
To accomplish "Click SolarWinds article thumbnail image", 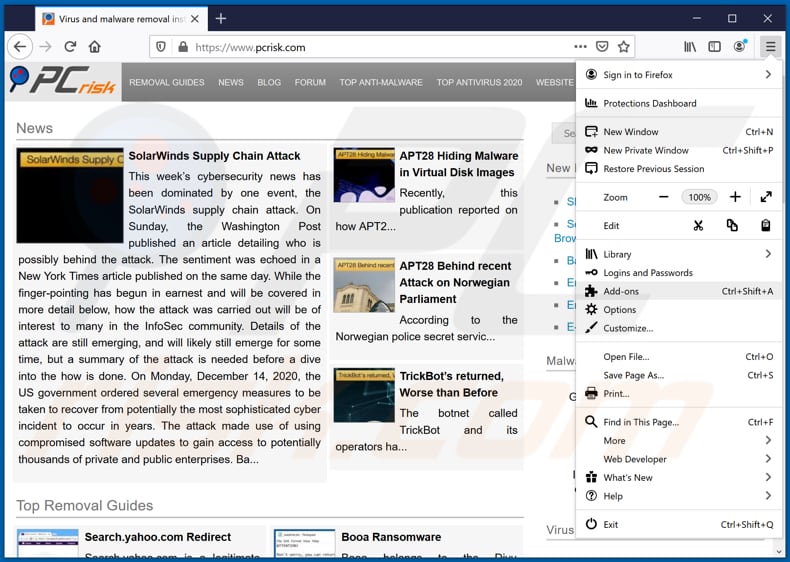I will click(x=70, y=196).
